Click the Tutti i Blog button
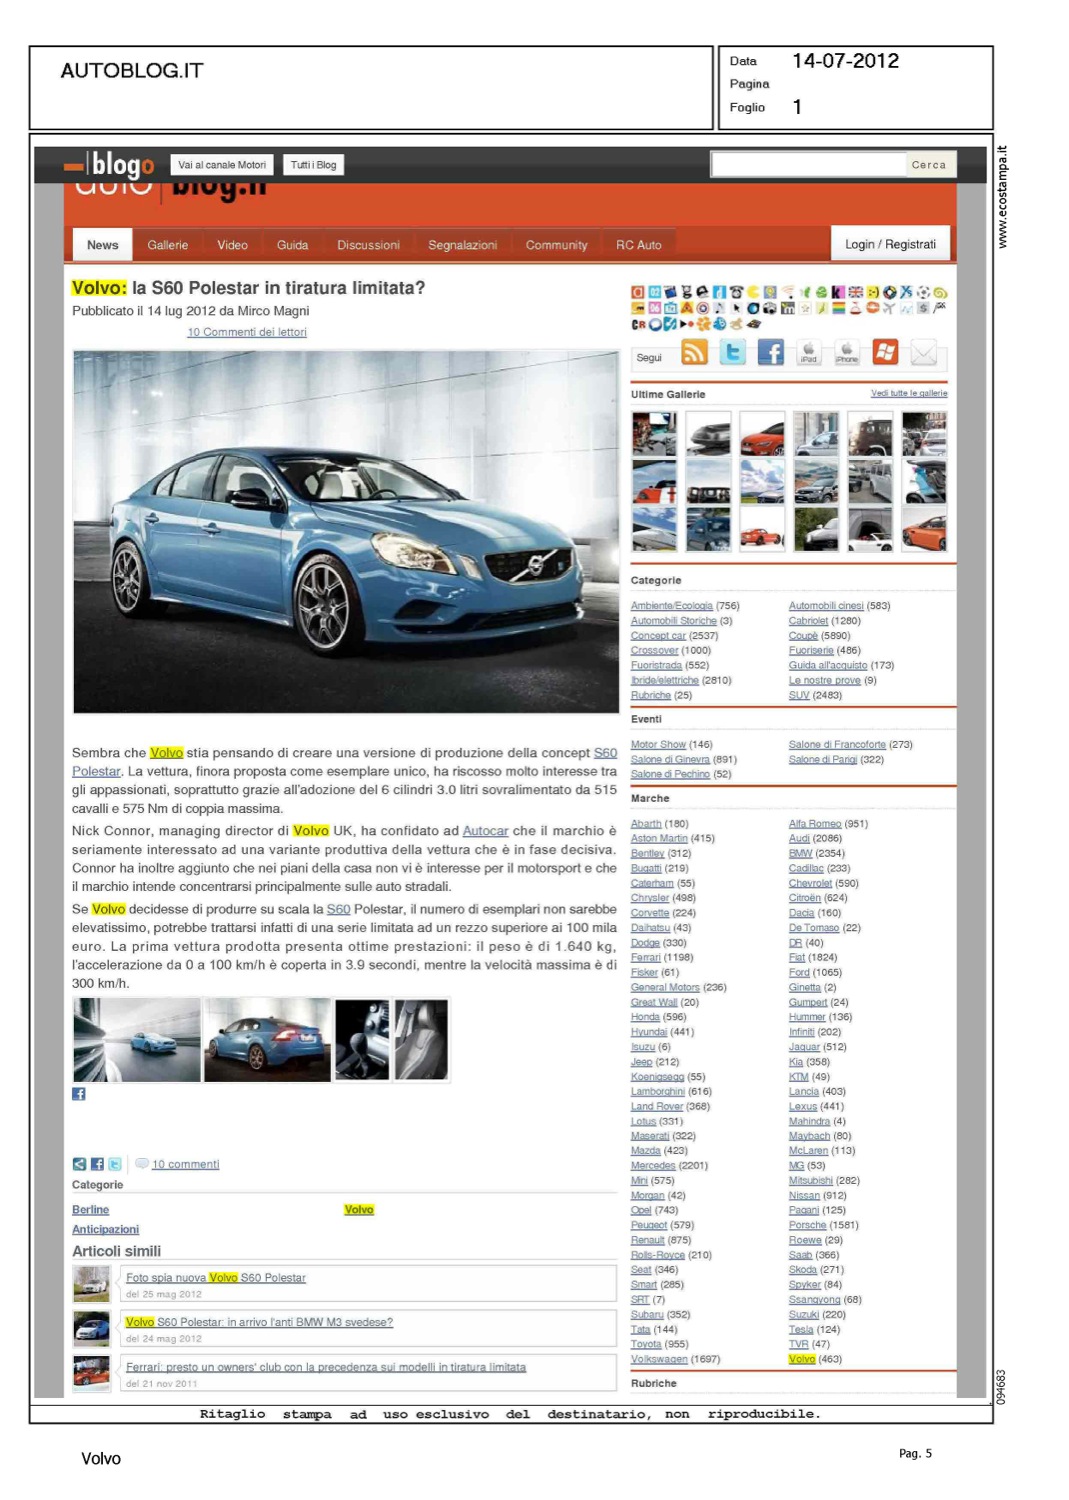 pyautogui.click(x=313, y=165)
